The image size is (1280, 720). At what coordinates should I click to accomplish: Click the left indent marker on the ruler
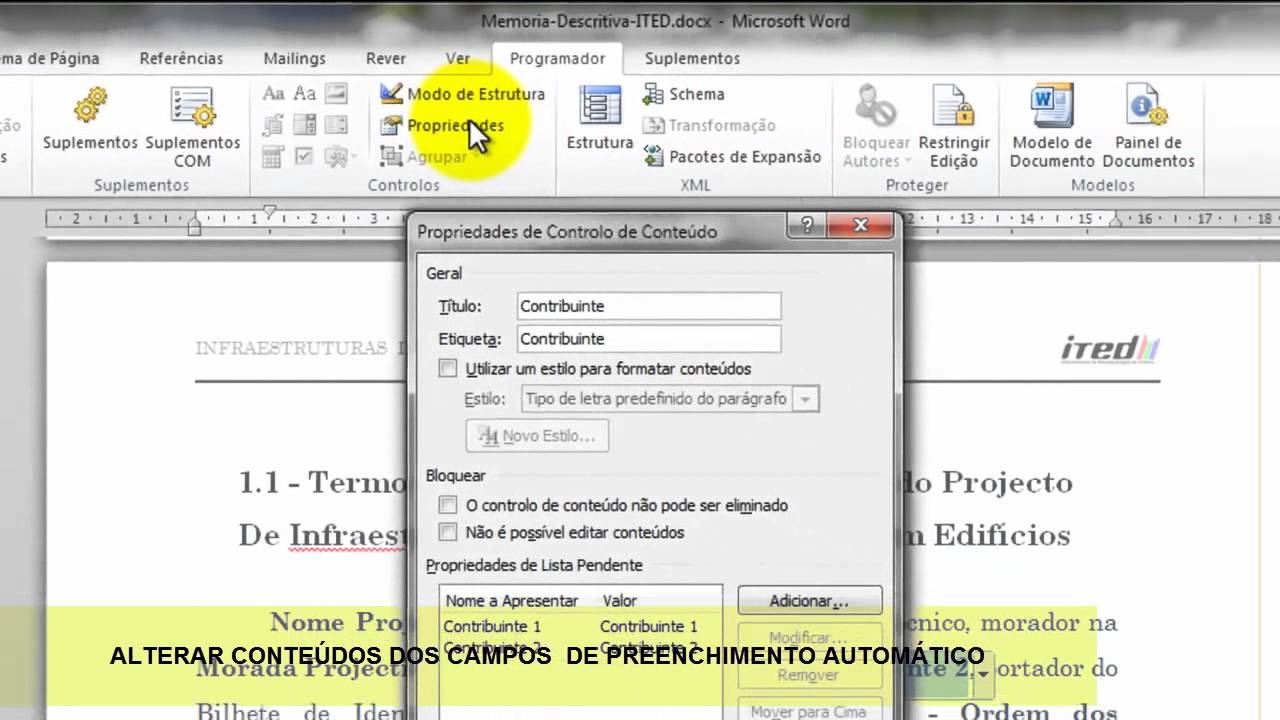194,227
